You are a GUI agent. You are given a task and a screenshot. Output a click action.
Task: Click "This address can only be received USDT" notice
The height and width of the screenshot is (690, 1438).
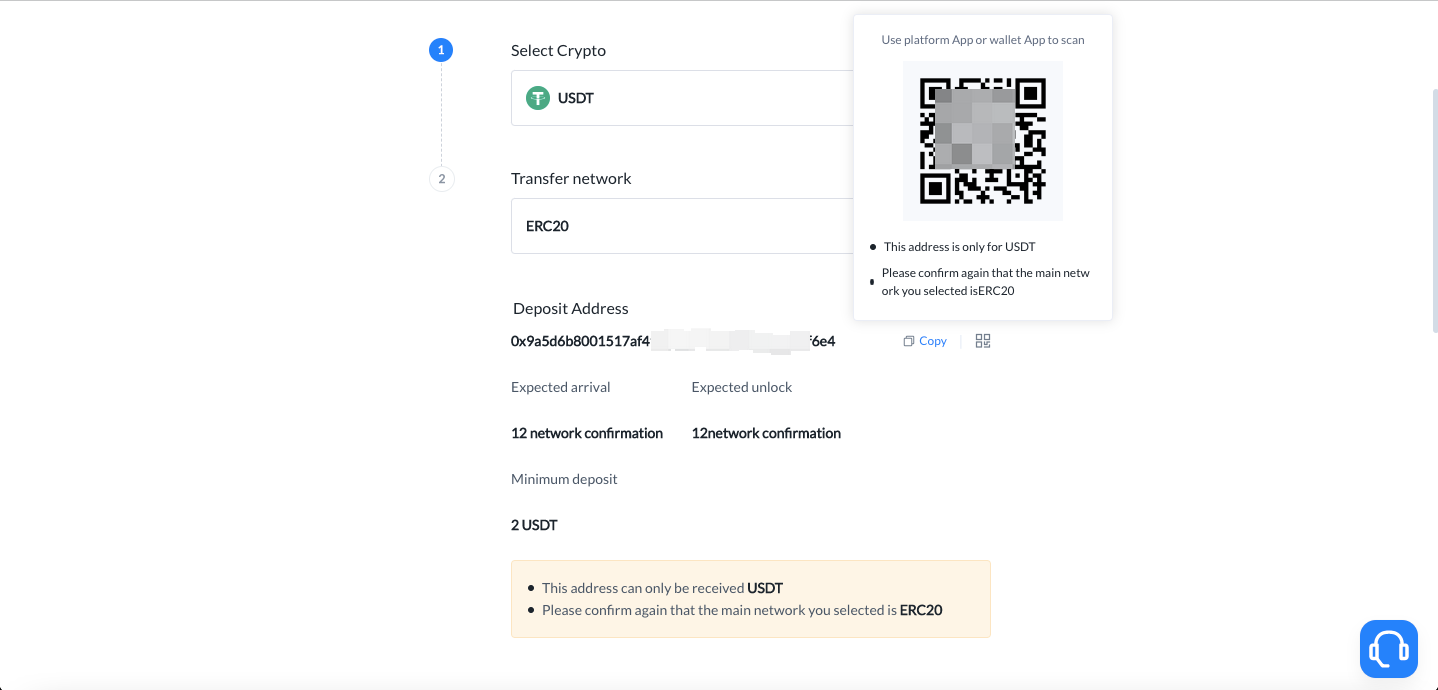pyautogui.click(x=662, y=588)
